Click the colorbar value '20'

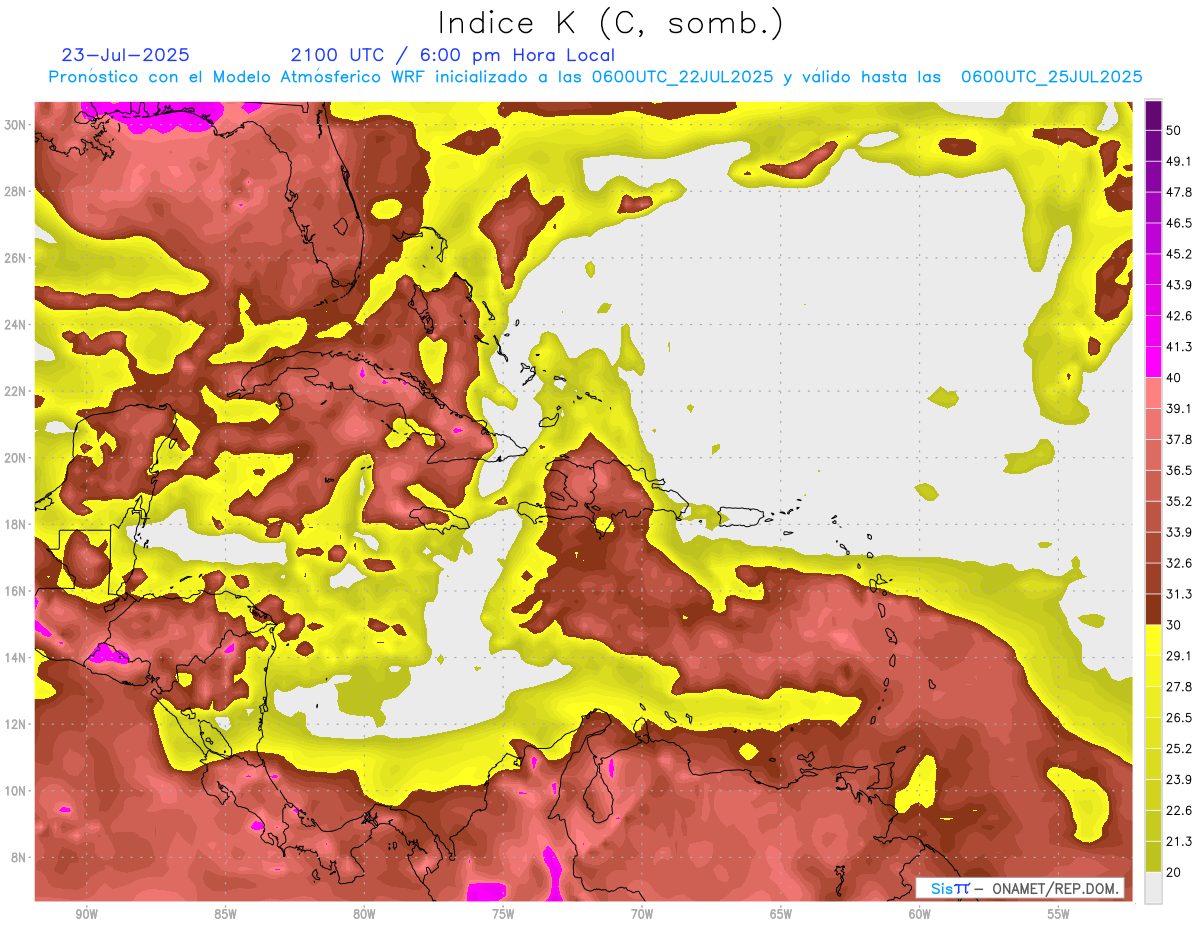tap(1175, 873)
